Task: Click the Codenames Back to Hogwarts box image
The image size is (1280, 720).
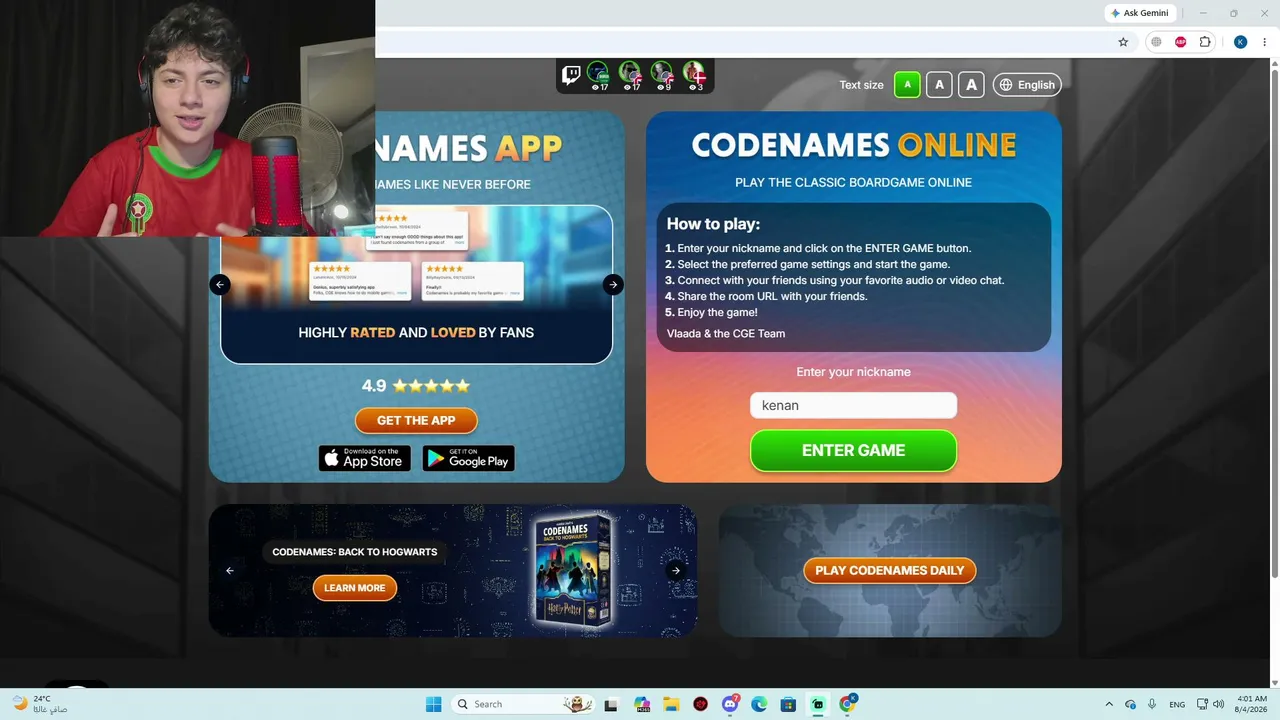Action: coord(573,571)
